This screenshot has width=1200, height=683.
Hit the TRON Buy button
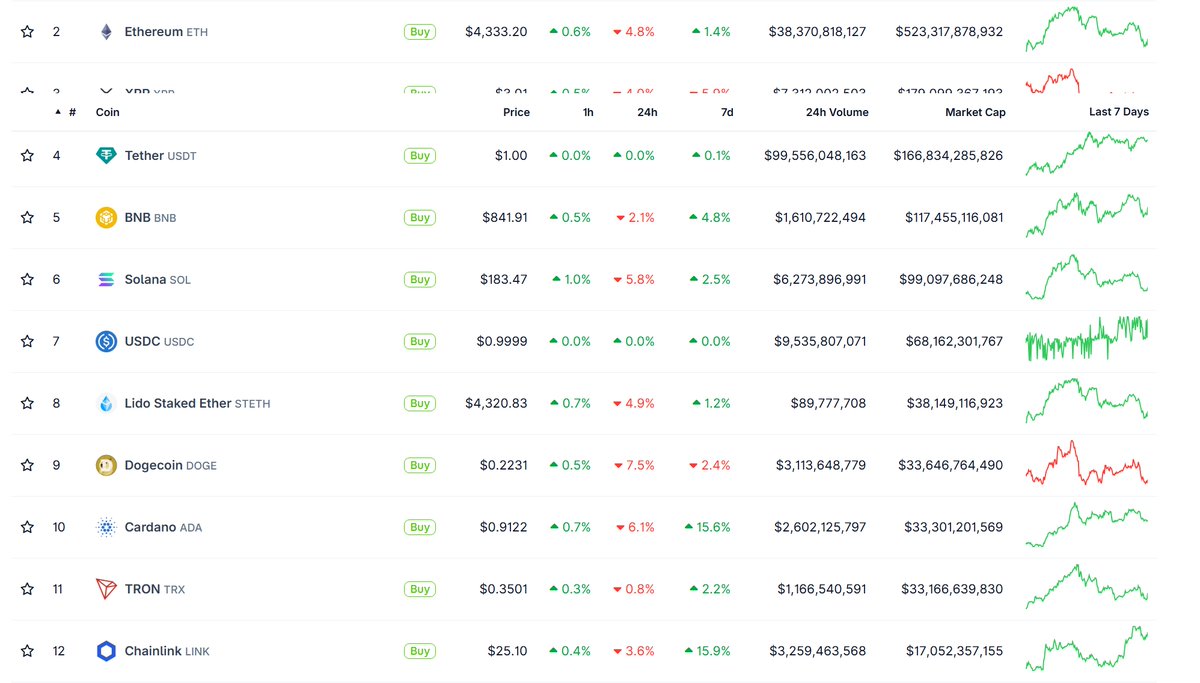point(420,589)
